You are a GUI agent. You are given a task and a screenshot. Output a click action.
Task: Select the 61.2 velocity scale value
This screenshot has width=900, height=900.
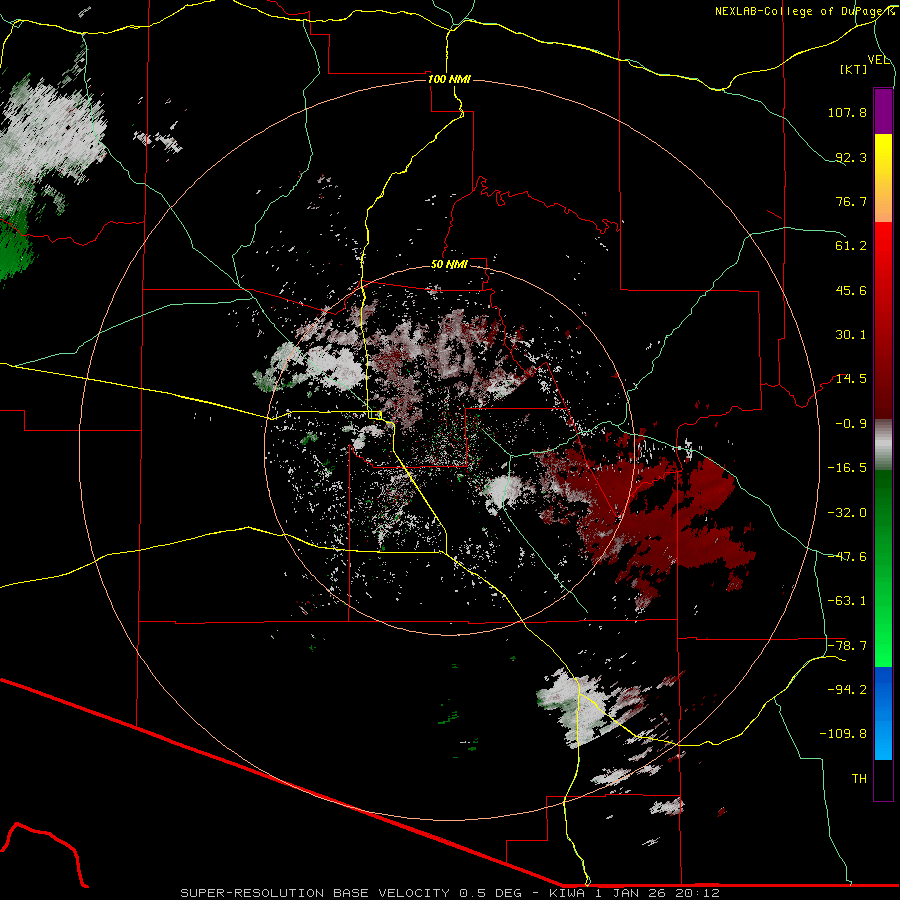click(851, 246)
